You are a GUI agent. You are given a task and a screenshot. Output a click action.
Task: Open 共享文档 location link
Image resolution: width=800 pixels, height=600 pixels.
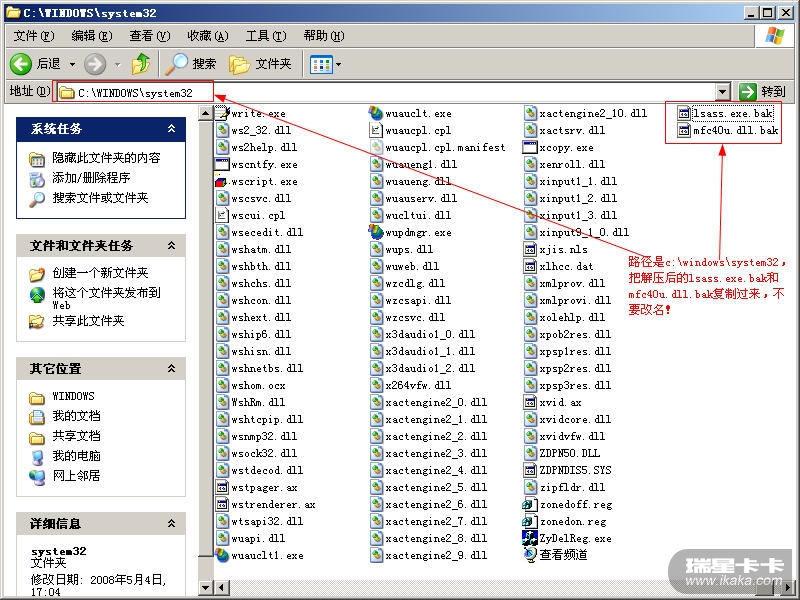[76, 436]
